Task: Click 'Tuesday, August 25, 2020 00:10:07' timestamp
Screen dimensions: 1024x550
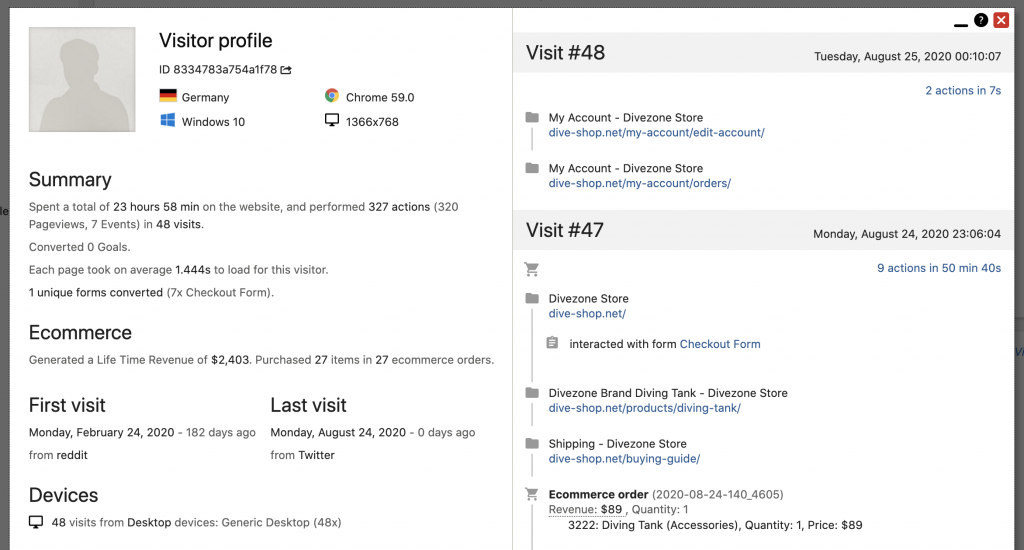Action: tap(907, 57)
